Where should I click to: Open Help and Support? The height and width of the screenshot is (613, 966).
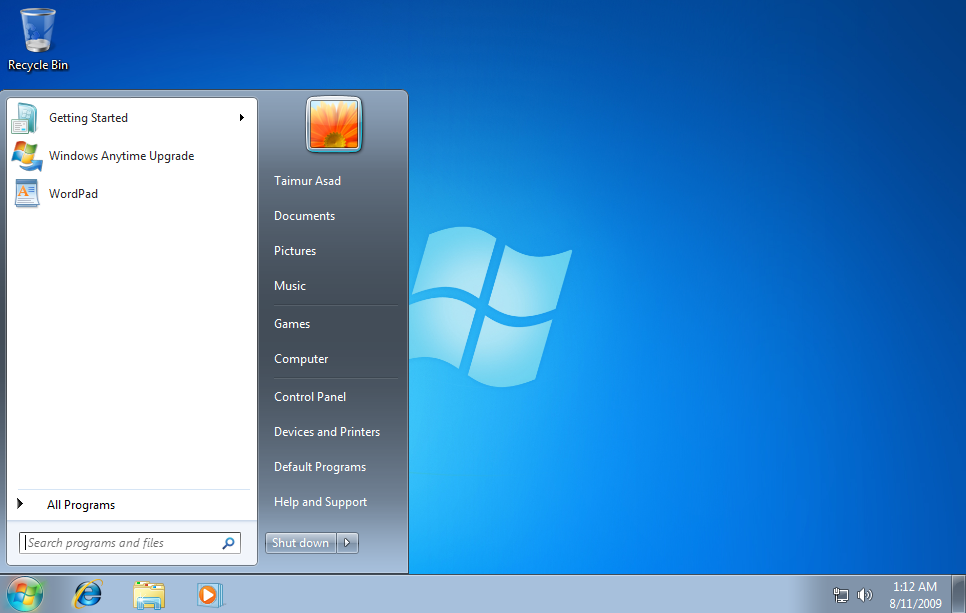click(320, 501)
